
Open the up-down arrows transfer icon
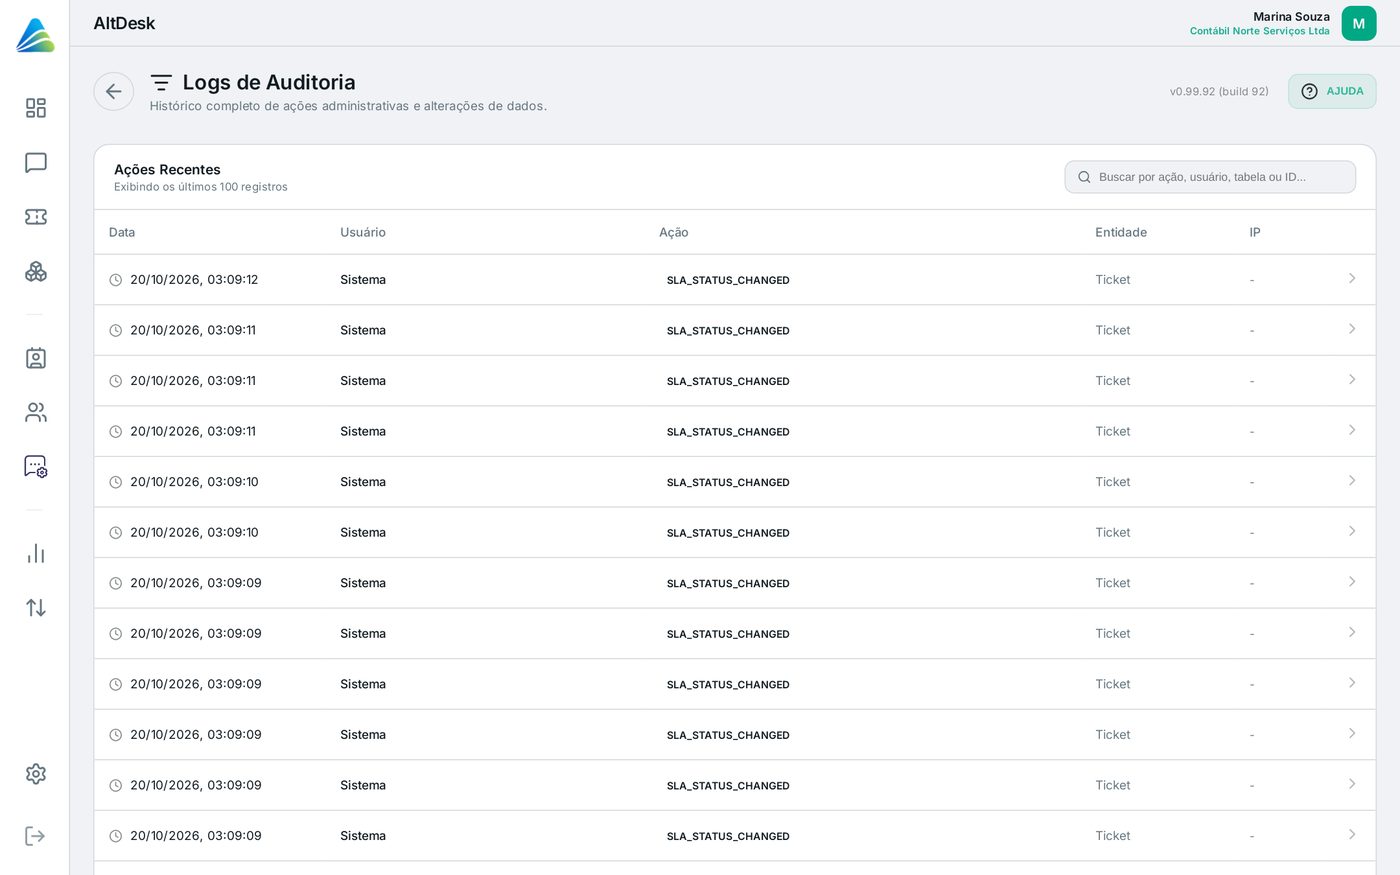pos(36,608)
